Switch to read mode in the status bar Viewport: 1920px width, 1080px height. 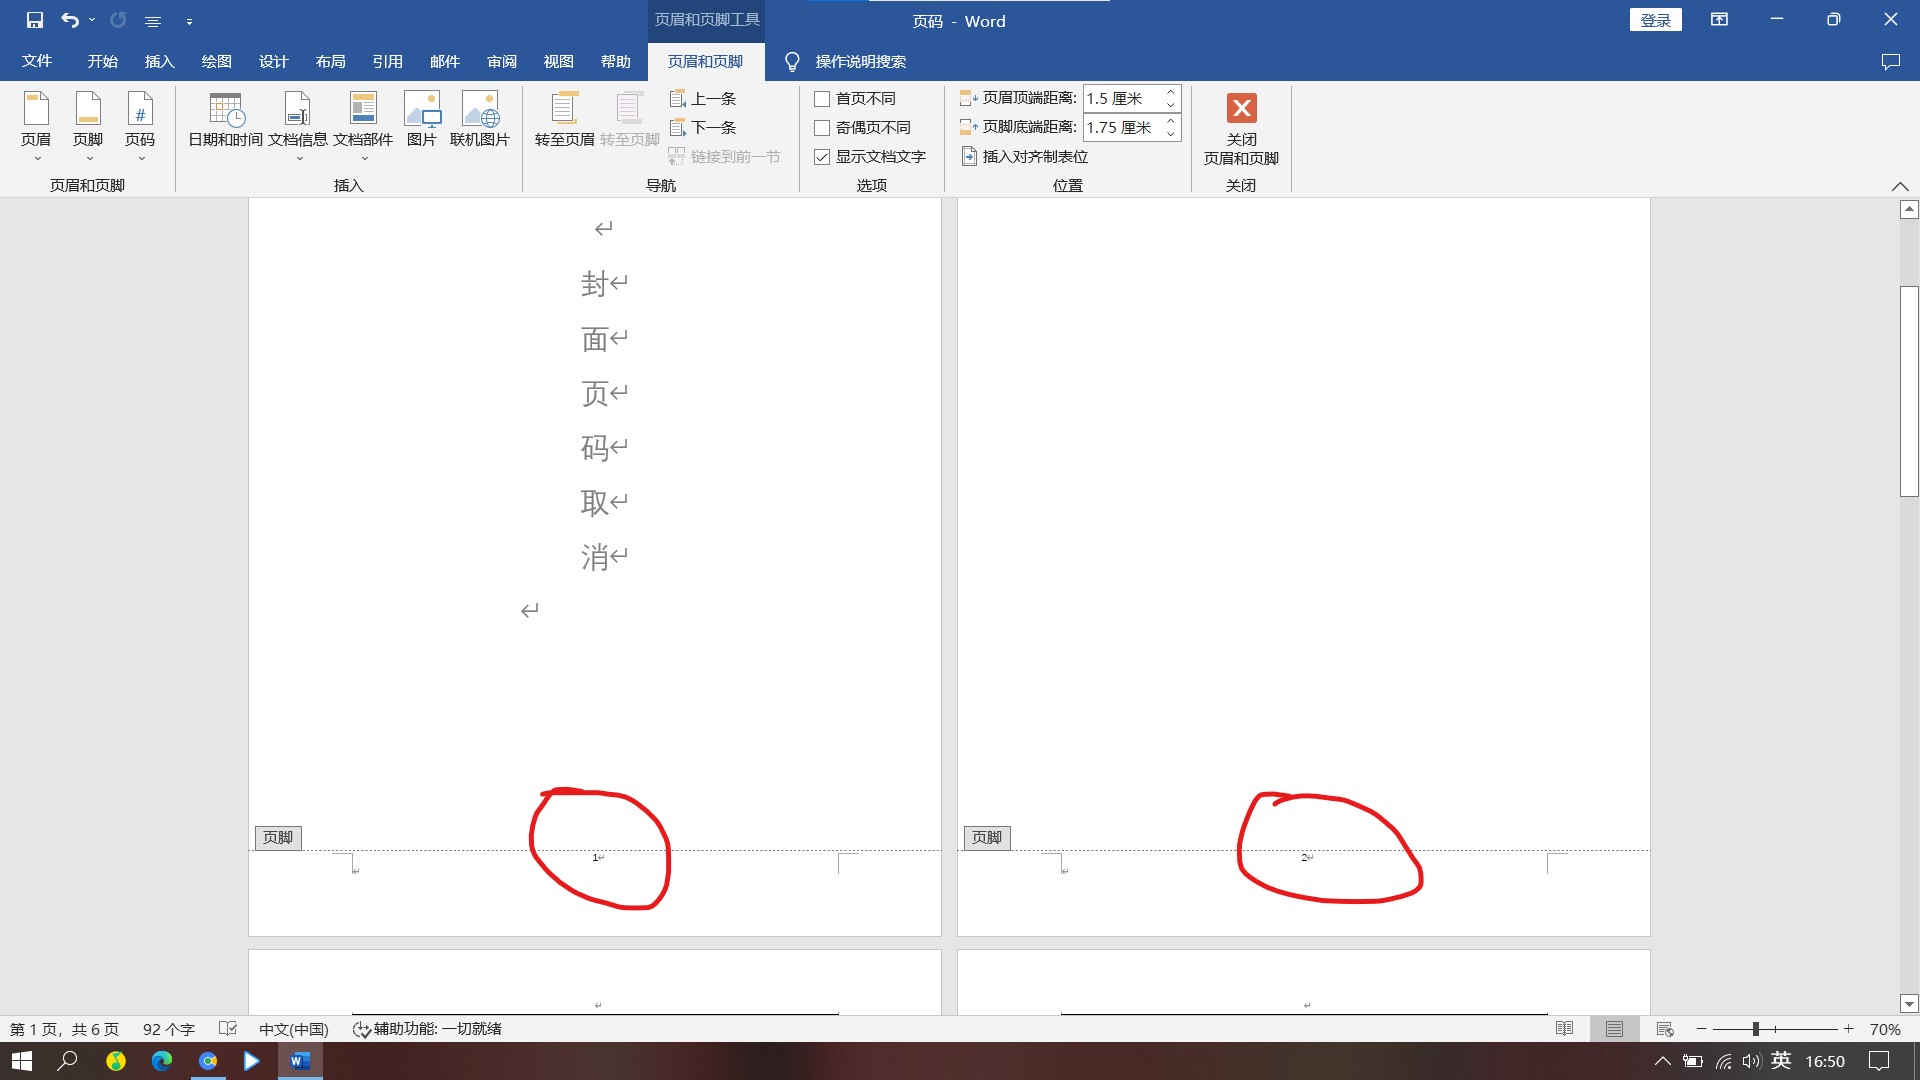1564,1029
